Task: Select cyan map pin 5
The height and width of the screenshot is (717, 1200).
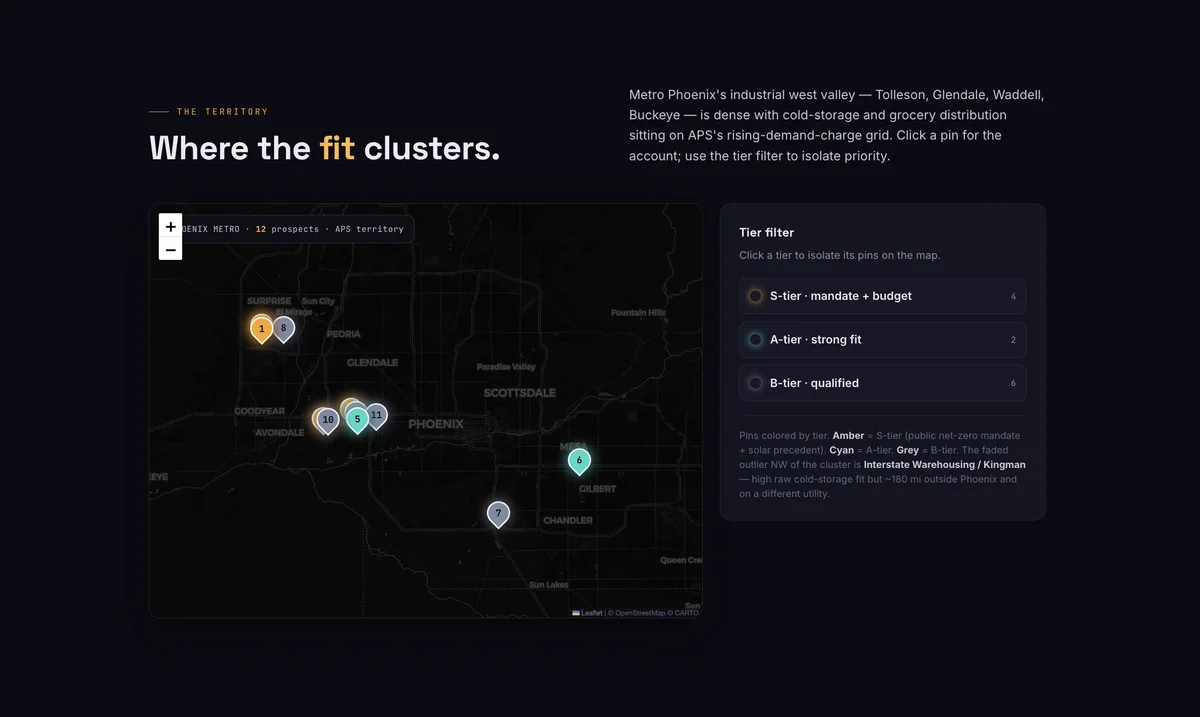Action: (357, 420)
